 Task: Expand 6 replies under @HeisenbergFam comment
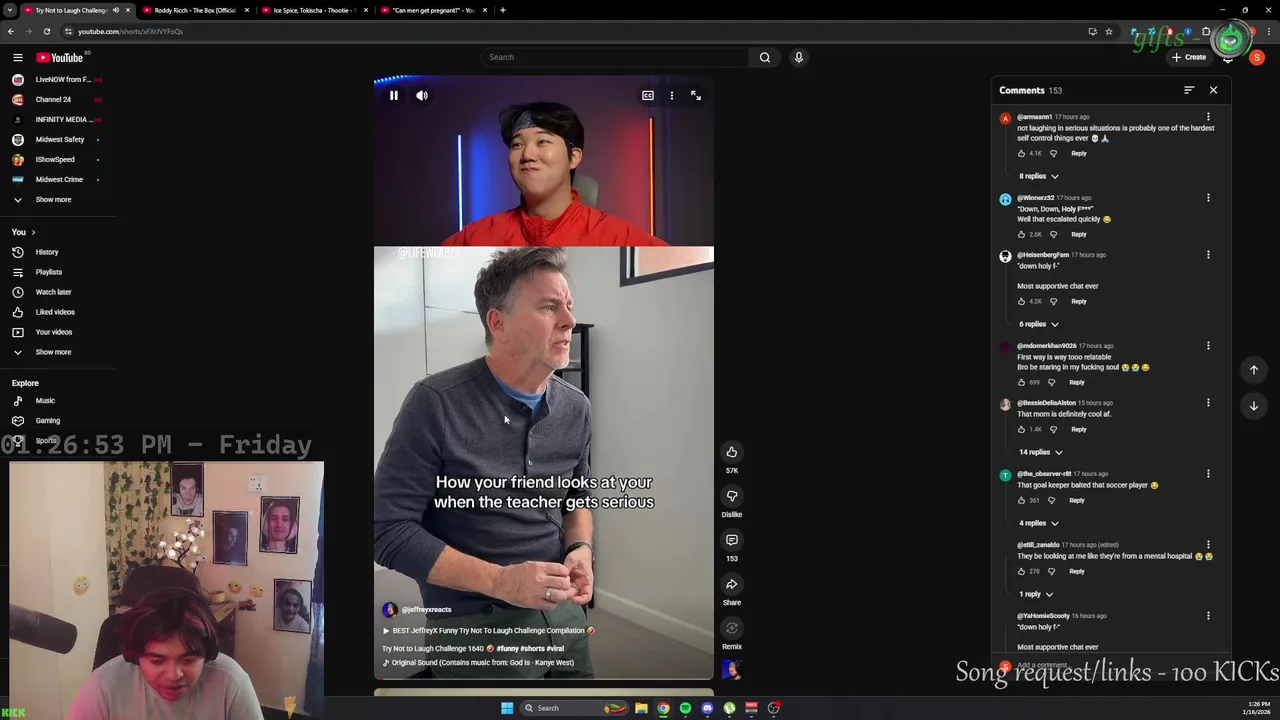(1038, 324)
